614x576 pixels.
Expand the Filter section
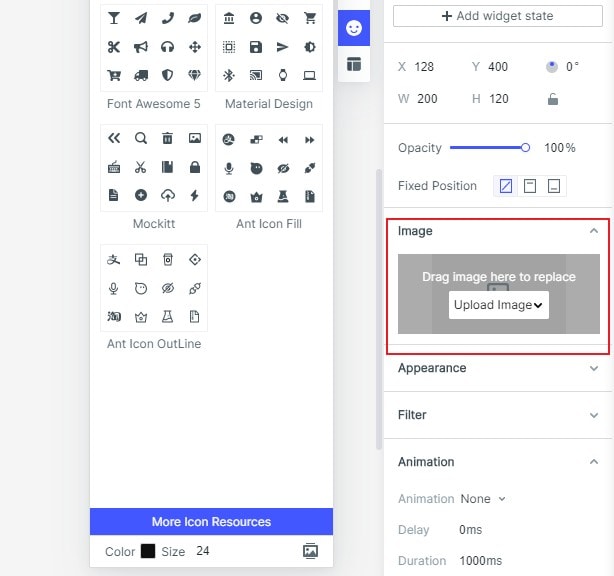[594, 415]
